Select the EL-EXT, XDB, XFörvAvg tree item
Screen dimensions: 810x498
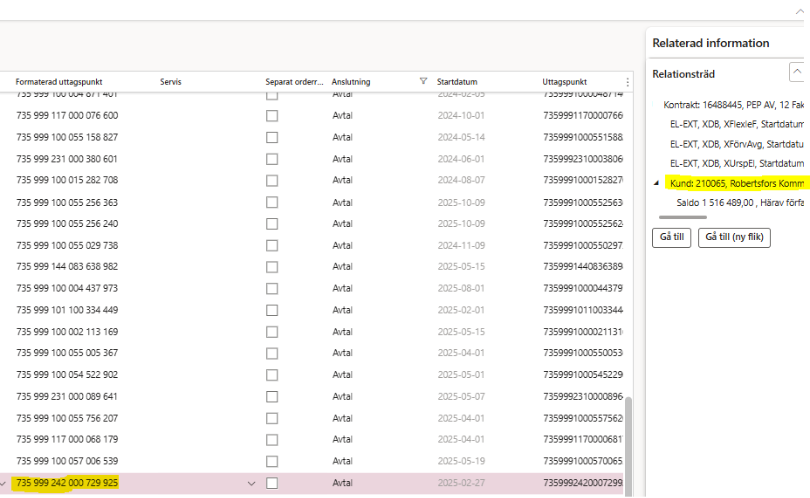(736, 143)
